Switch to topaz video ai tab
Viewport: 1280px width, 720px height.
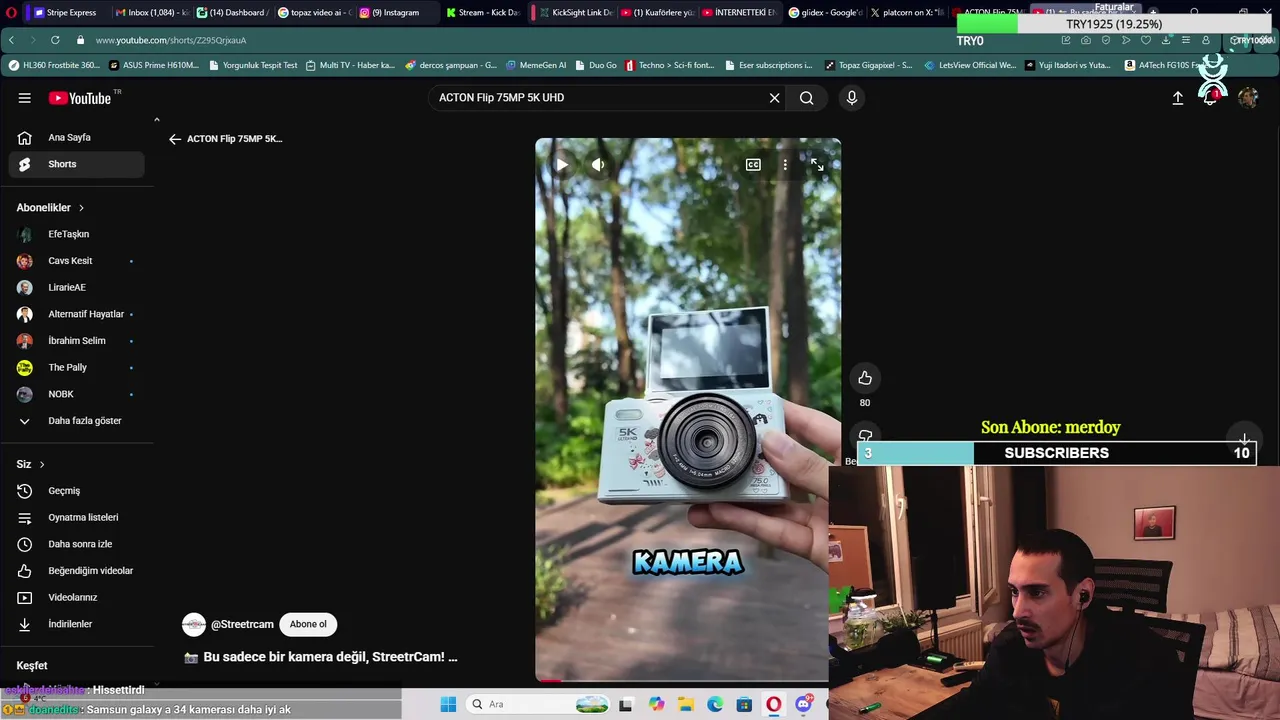tap(312, 12)
